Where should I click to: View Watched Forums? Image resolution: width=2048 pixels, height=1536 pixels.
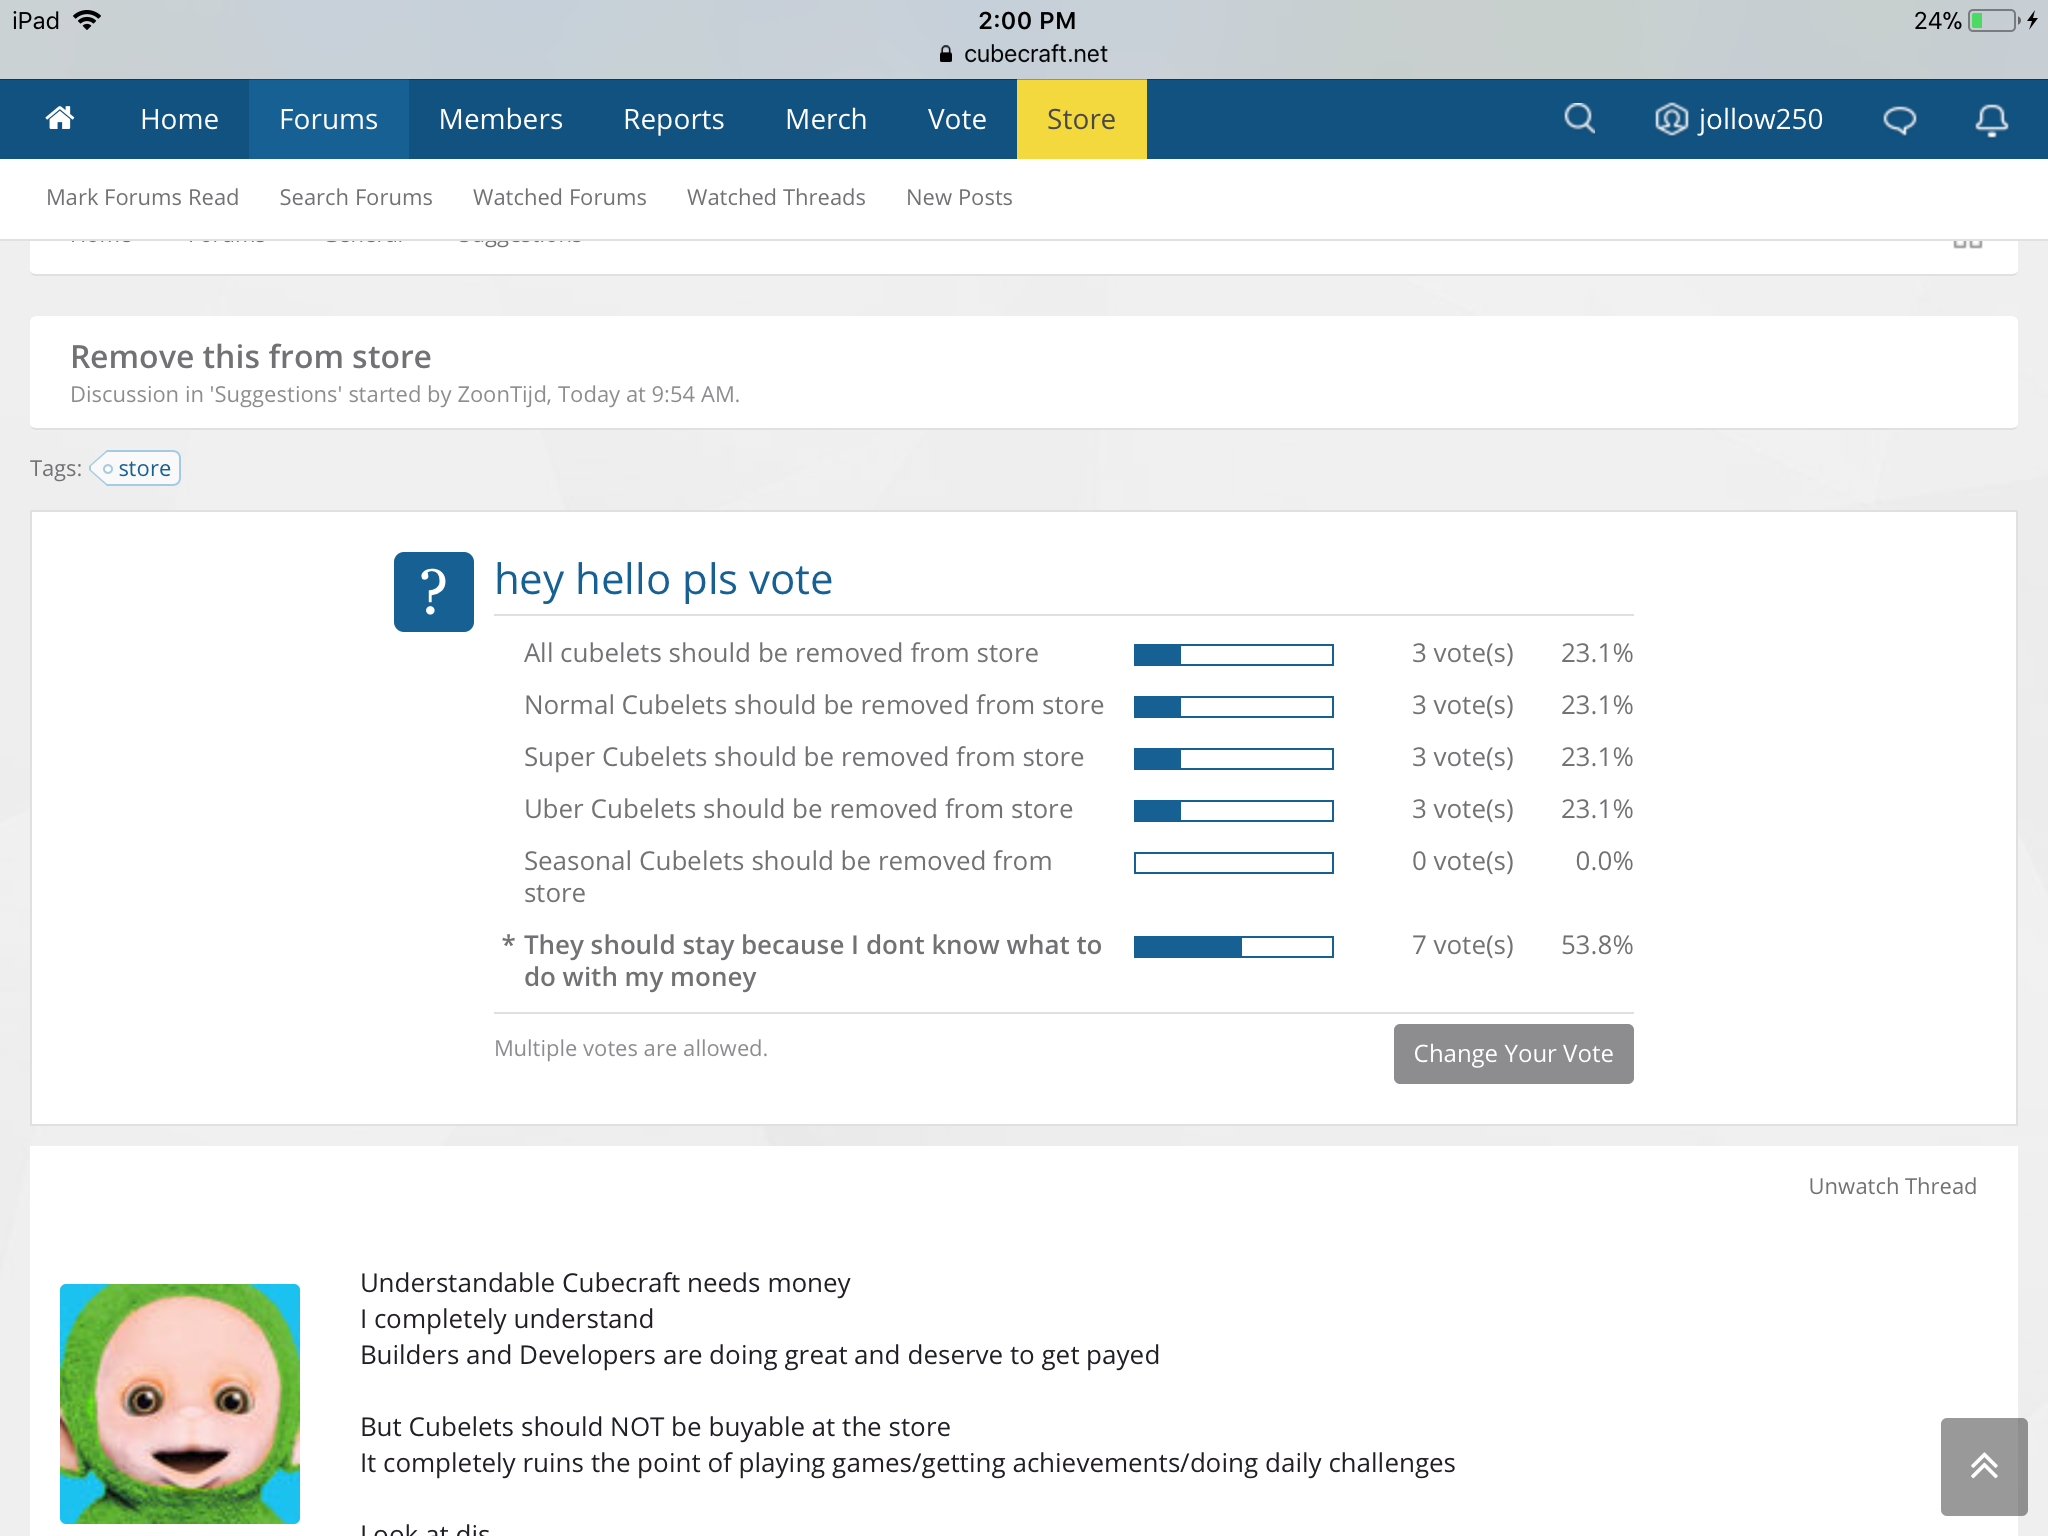(x=560, y=197)
